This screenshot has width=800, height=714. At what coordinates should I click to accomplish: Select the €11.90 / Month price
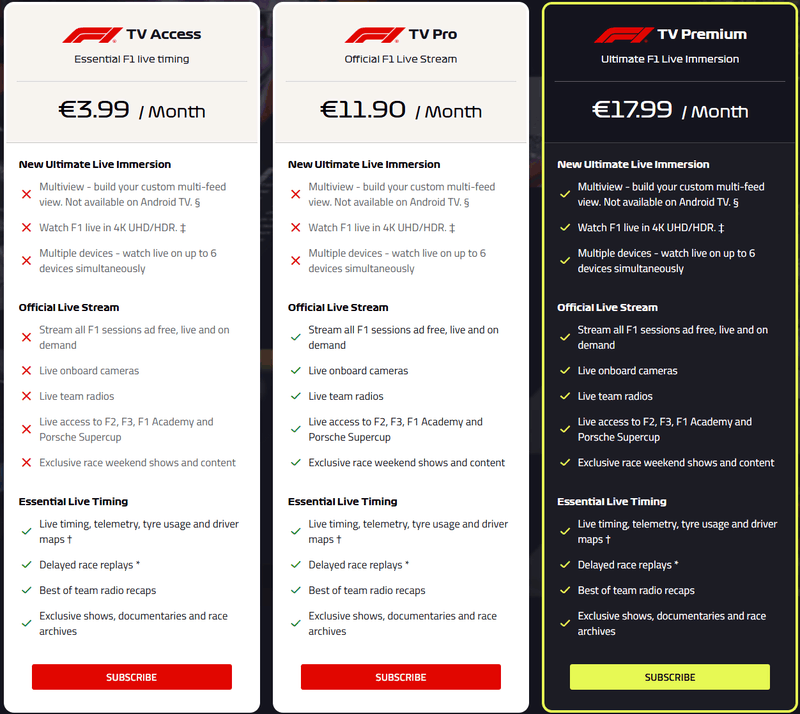(401, 110)
